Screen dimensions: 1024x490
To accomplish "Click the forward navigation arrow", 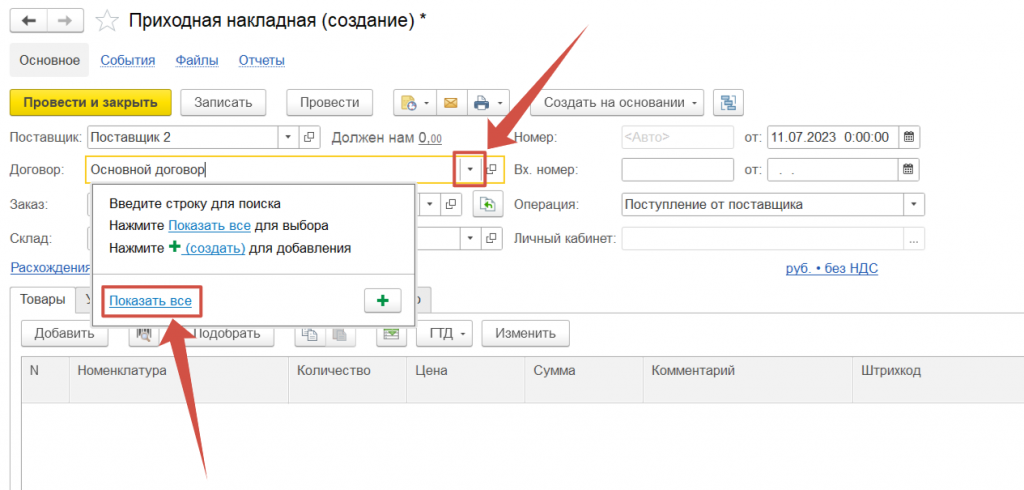I will pyautogui.click(x=65, y=21).
